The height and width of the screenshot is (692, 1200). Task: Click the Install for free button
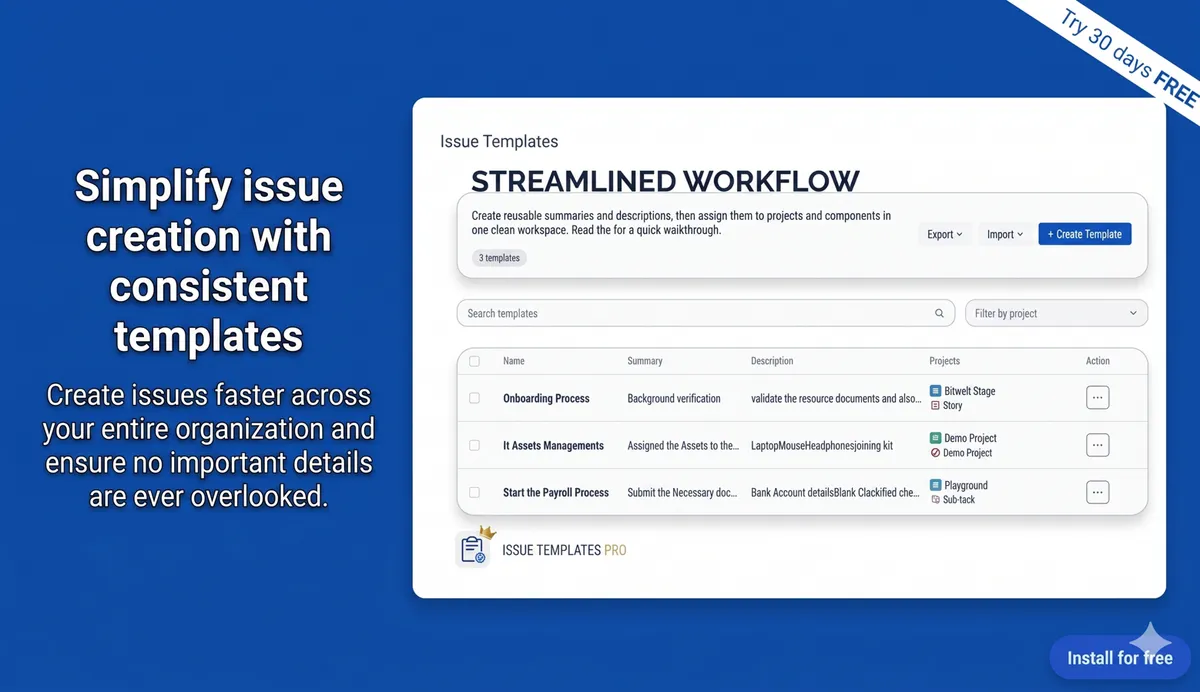1120,658
